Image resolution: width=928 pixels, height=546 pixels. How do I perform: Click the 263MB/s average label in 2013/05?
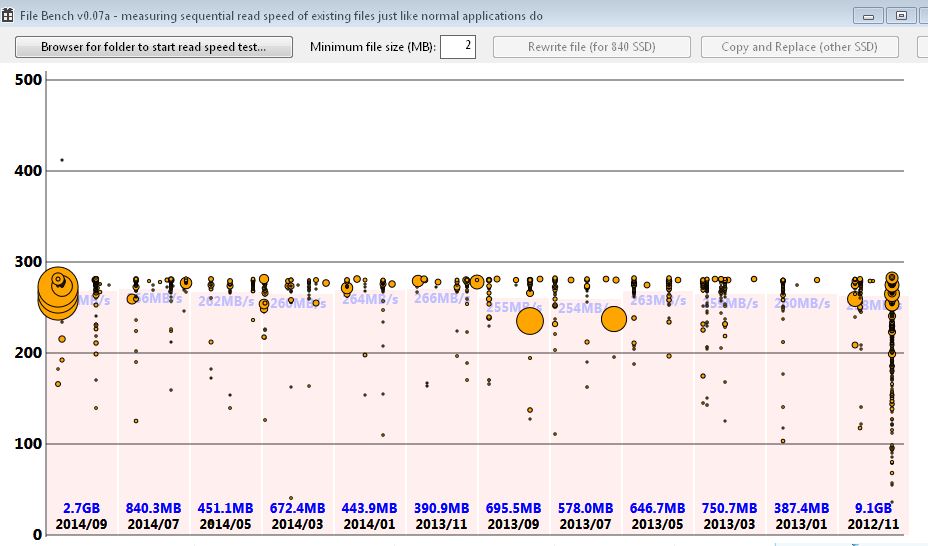click(658, 301)
